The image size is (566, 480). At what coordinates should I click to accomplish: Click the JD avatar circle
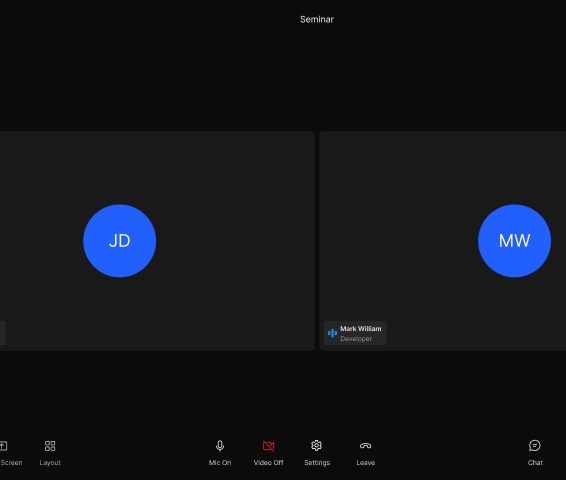119,241
